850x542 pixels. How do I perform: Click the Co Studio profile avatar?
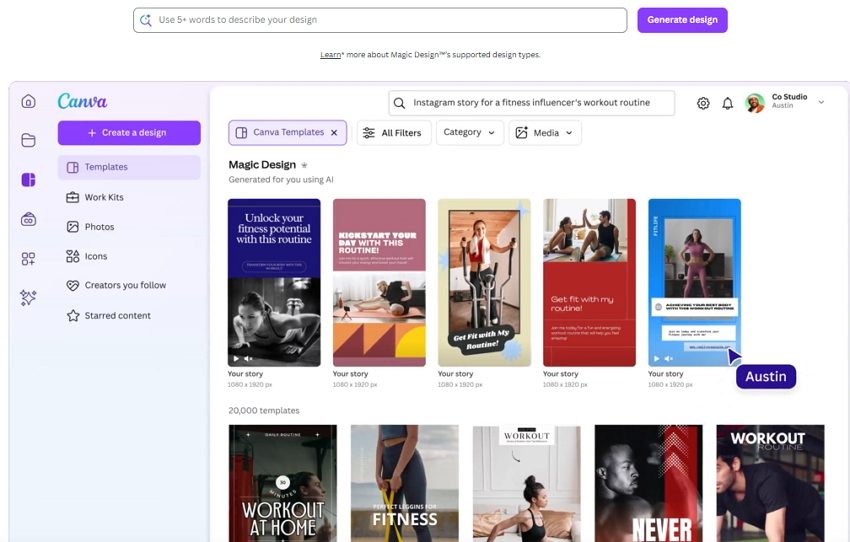755,102
